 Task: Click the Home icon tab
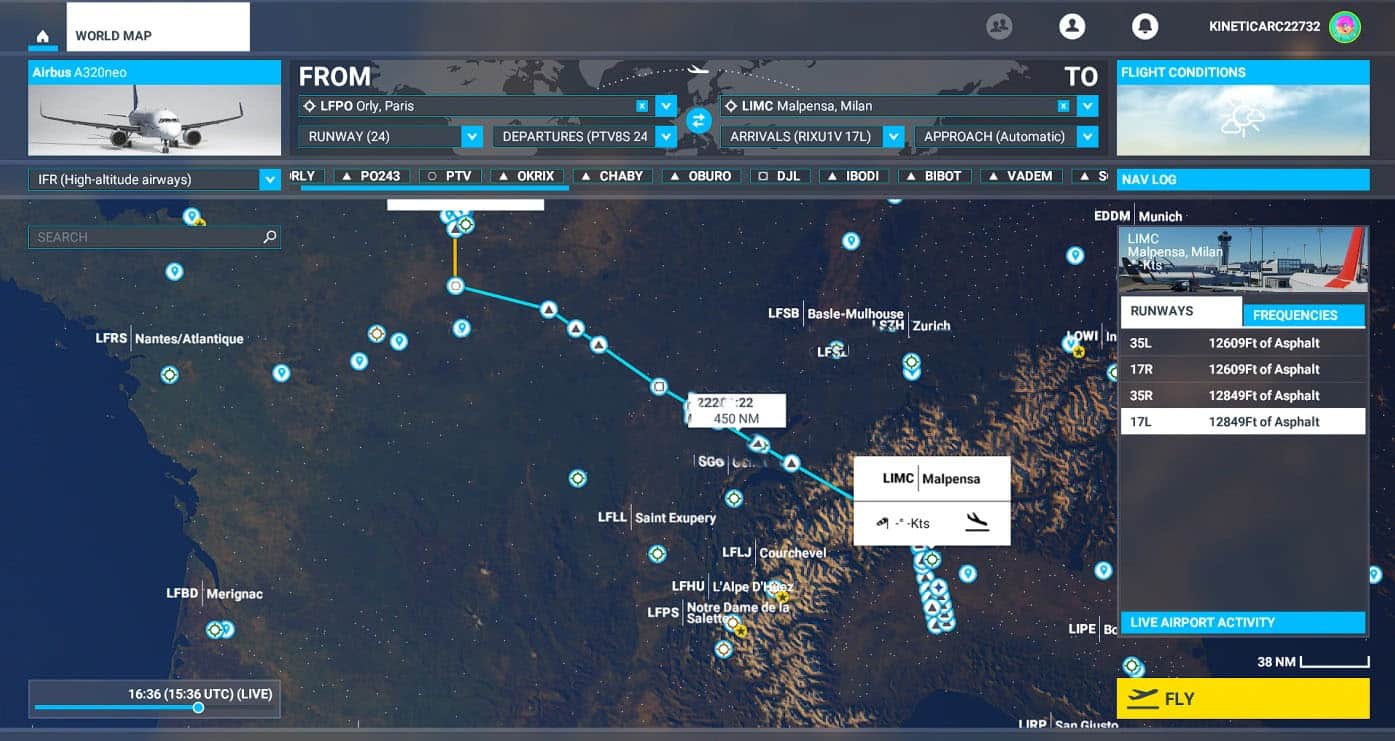click(42, 37)
